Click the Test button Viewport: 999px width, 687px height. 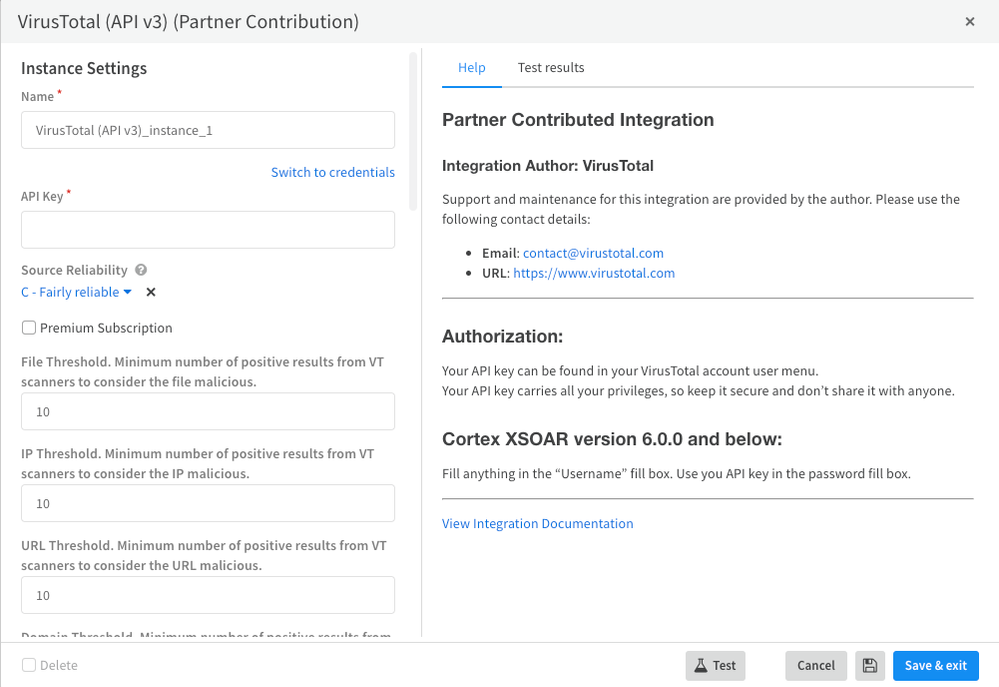[715, 665]
